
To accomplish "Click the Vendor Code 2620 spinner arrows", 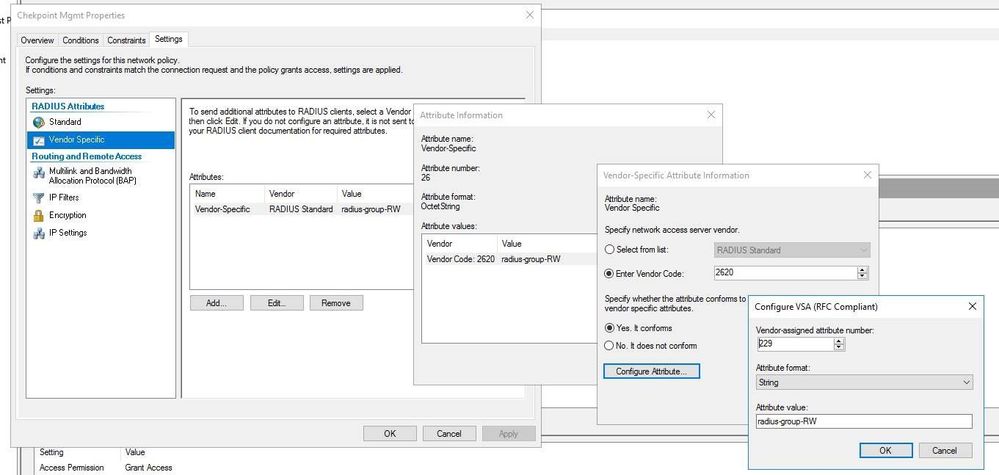I will [x=863, y=273].
